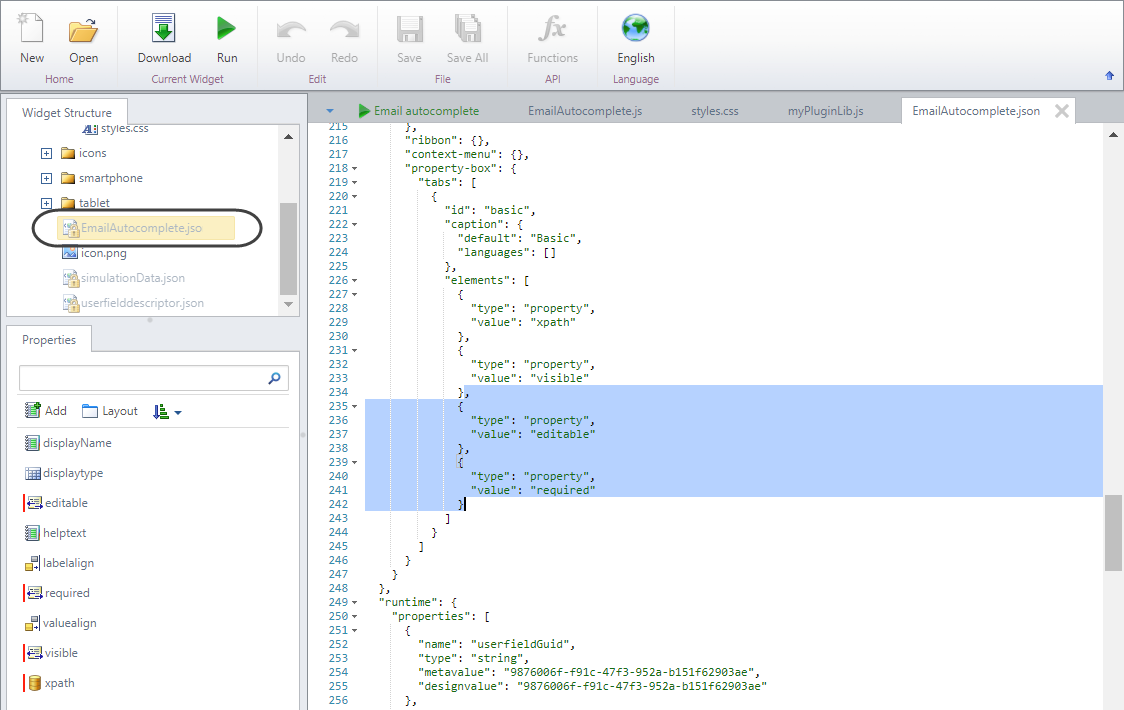Open the tab list dropdown arrow

(x=330, y=111)
